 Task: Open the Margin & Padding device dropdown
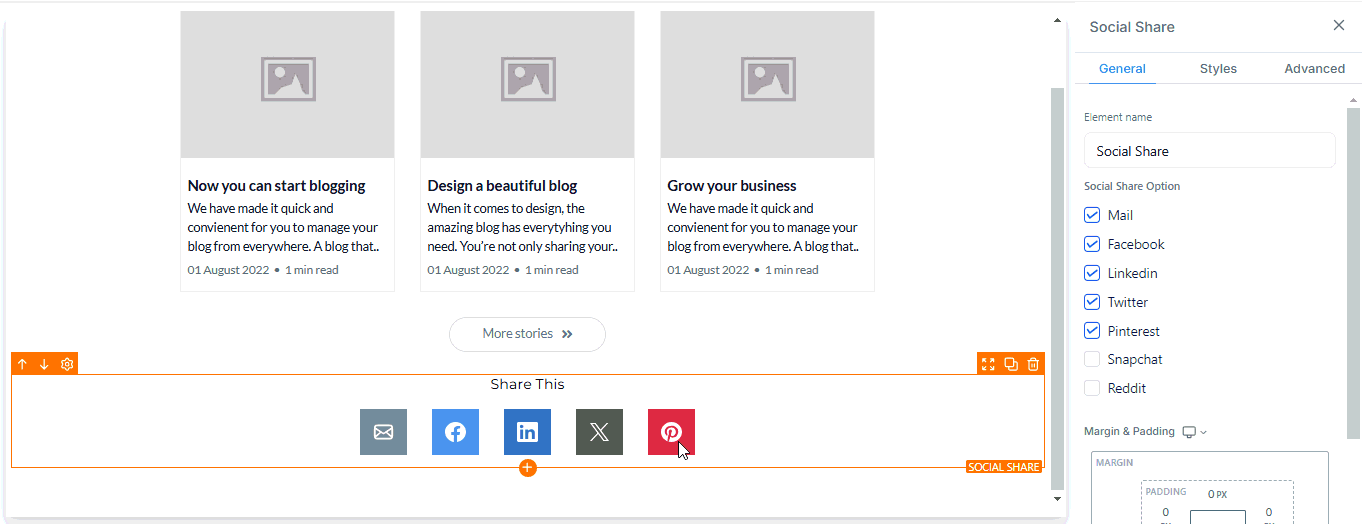point(1195,432)
